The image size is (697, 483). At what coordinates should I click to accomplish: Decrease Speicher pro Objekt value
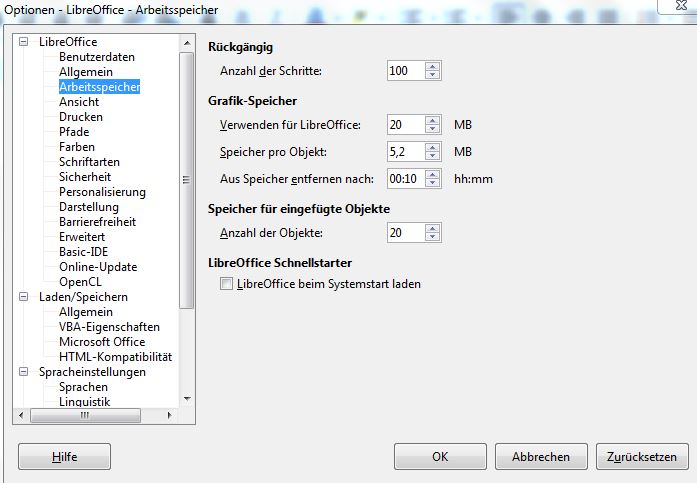click(433, 156)
